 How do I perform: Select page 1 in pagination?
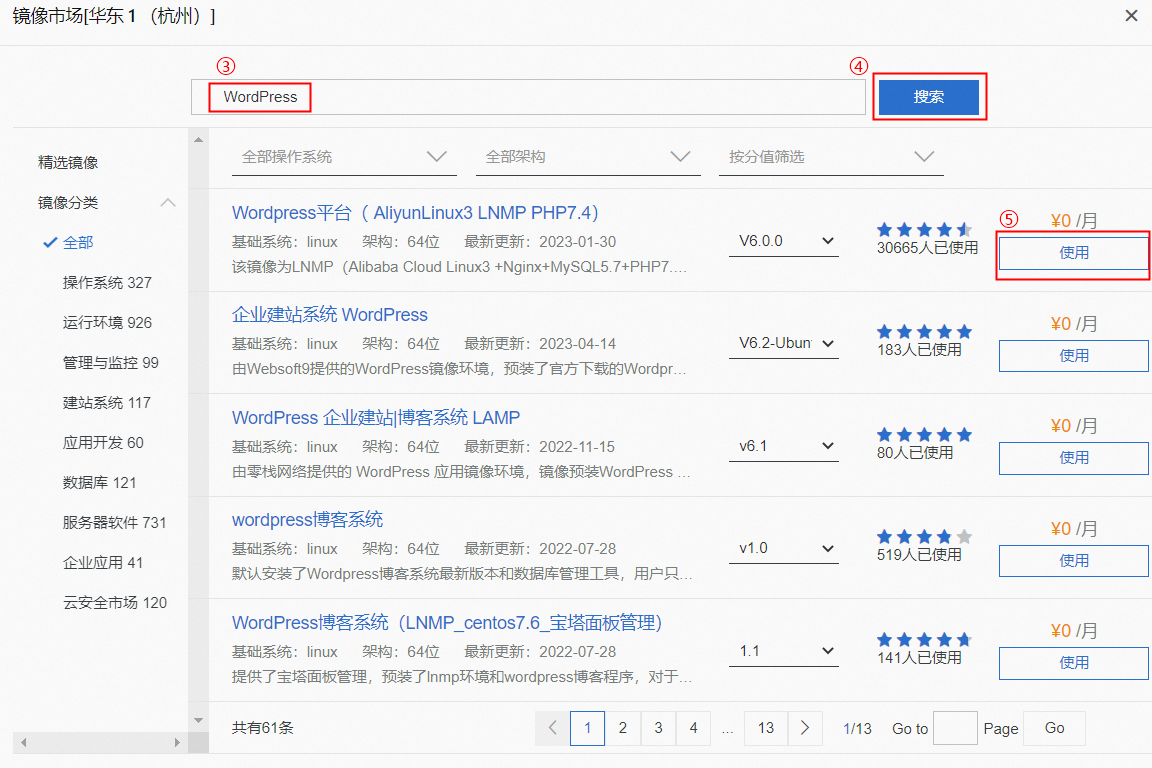click(x=588, y=728)
